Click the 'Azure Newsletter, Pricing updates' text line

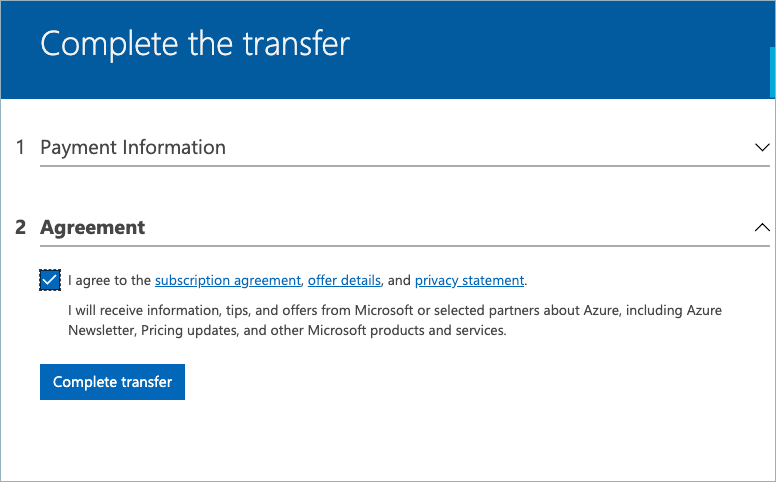point(200,330)
